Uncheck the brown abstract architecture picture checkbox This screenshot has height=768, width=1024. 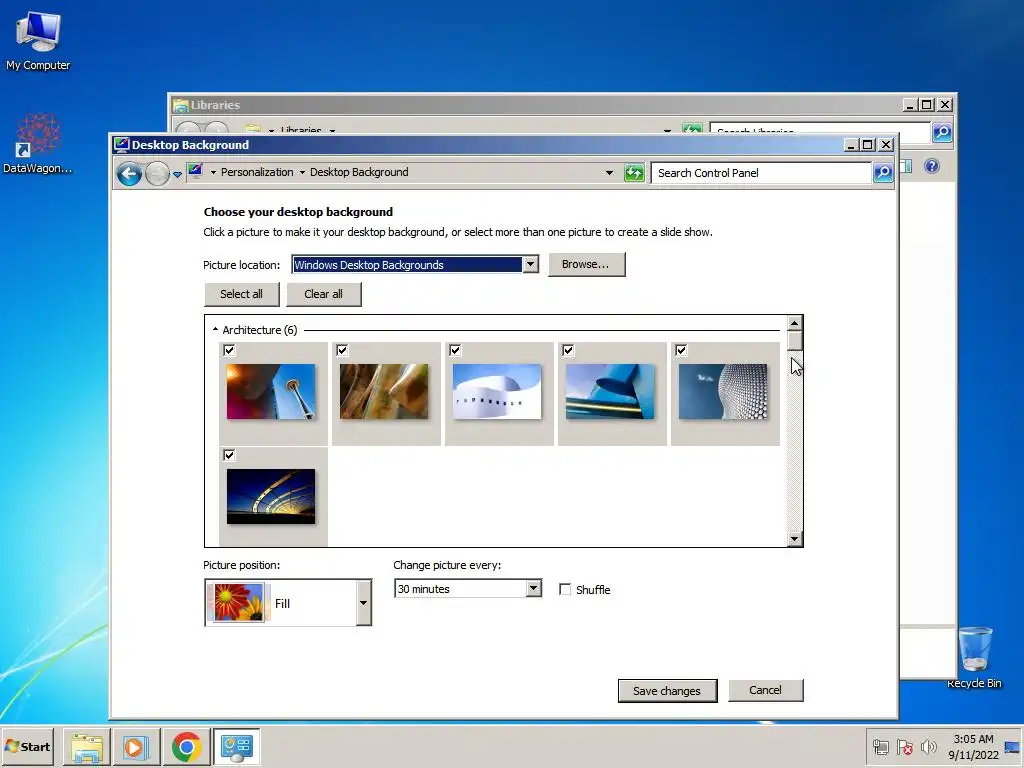point(342,350)
